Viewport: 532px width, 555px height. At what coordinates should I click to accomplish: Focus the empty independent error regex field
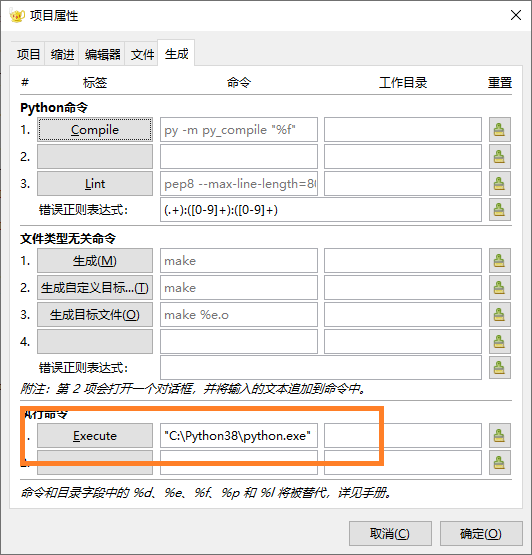tap(321, 367)
